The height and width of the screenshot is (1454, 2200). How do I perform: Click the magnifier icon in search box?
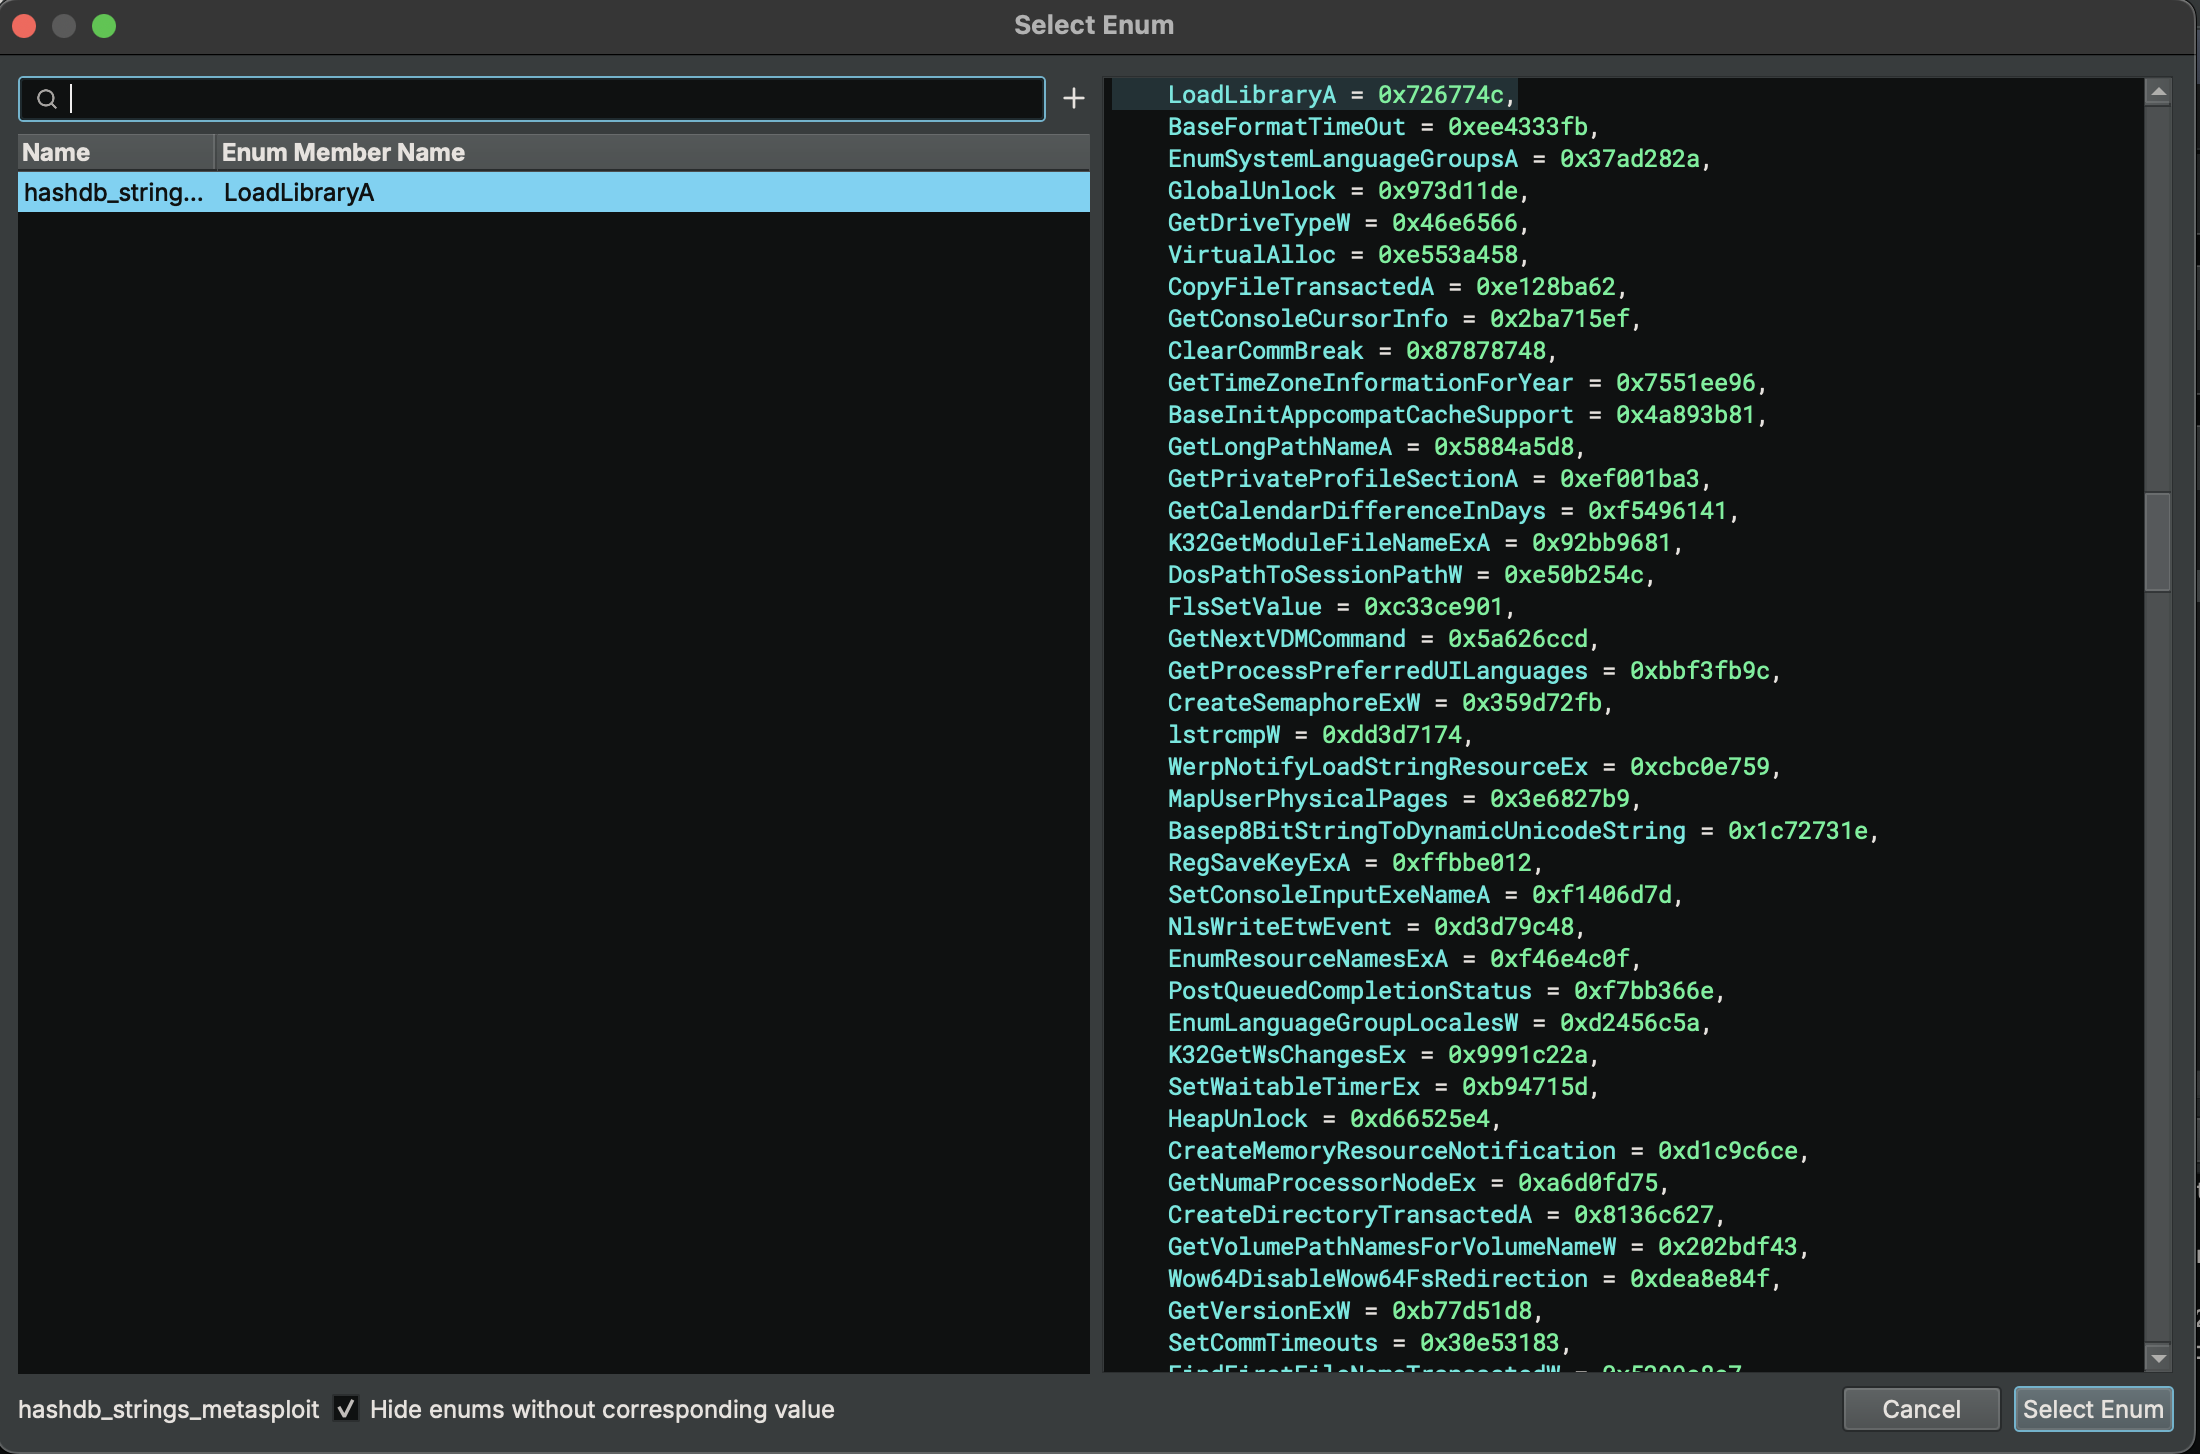click(x=46, y=98)
